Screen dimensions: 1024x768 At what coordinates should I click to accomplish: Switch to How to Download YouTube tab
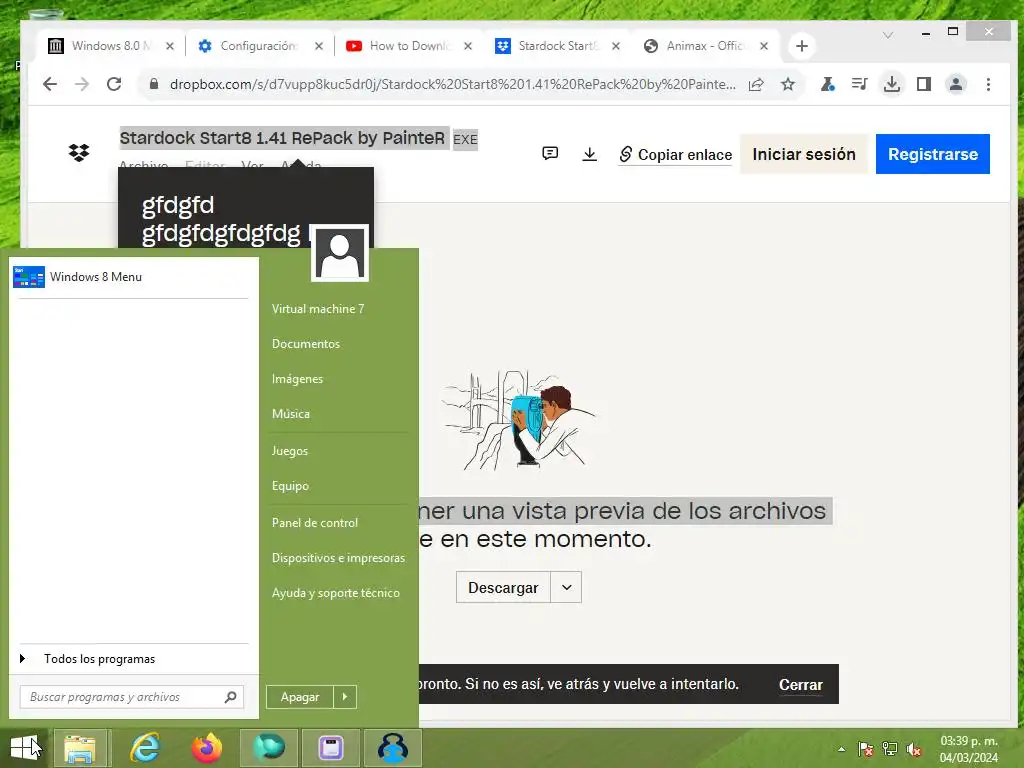point(409,46)
